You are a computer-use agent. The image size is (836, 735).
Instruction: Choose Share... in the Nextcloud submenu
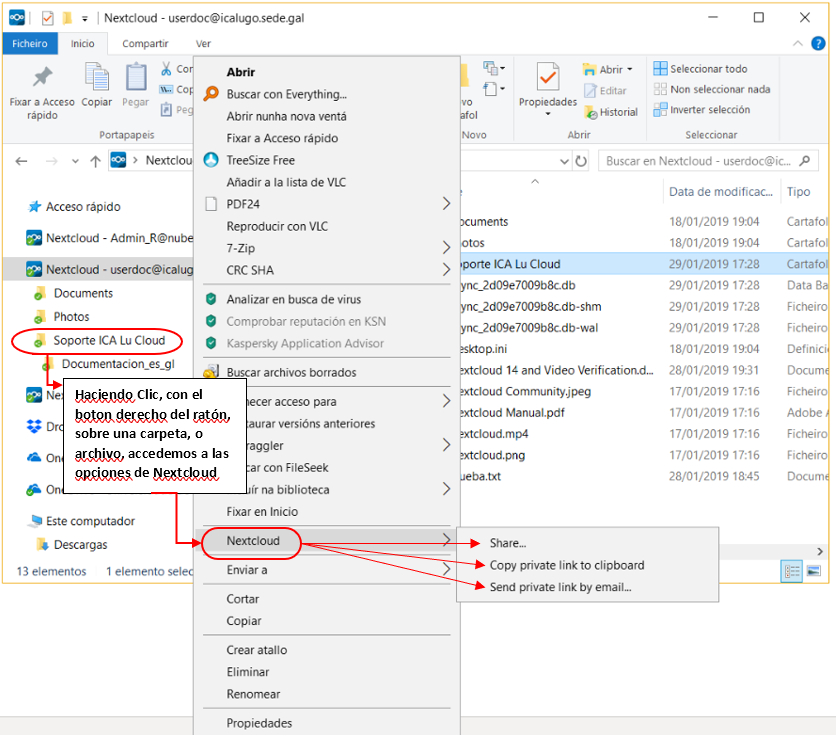[x=508, y=543]
